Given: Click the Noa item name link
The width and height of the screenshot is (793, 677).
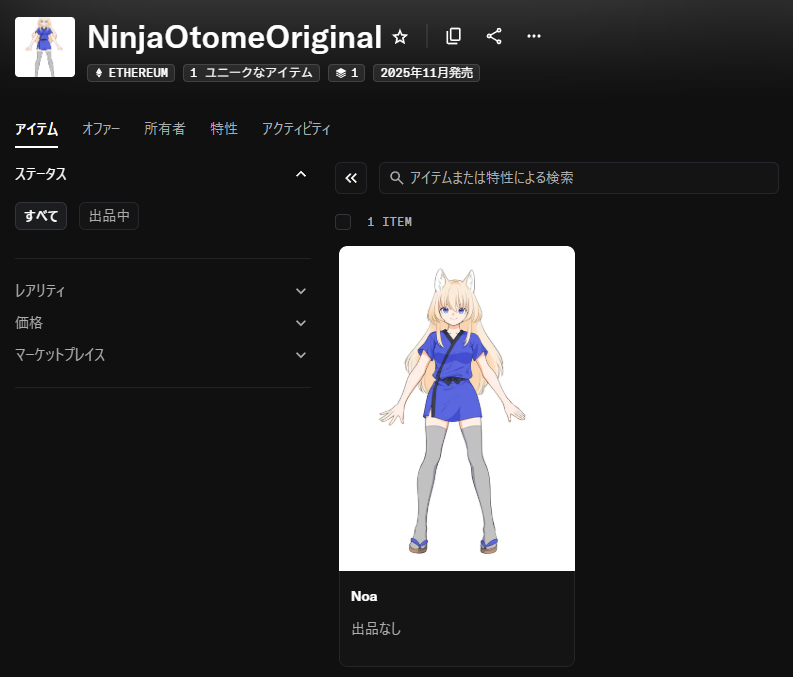Looking at the screenshot, I should [x=364, y=596].
